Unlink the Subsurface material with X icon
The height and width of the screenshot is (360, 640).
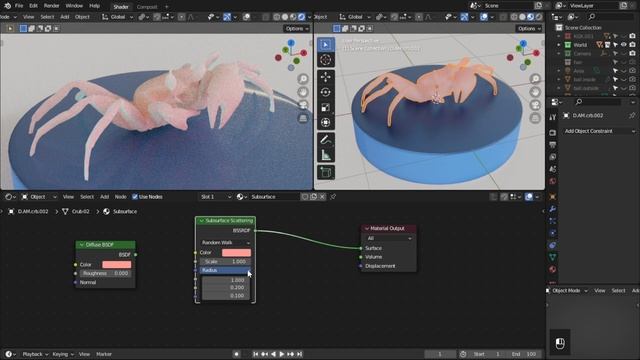coord(322,197)
